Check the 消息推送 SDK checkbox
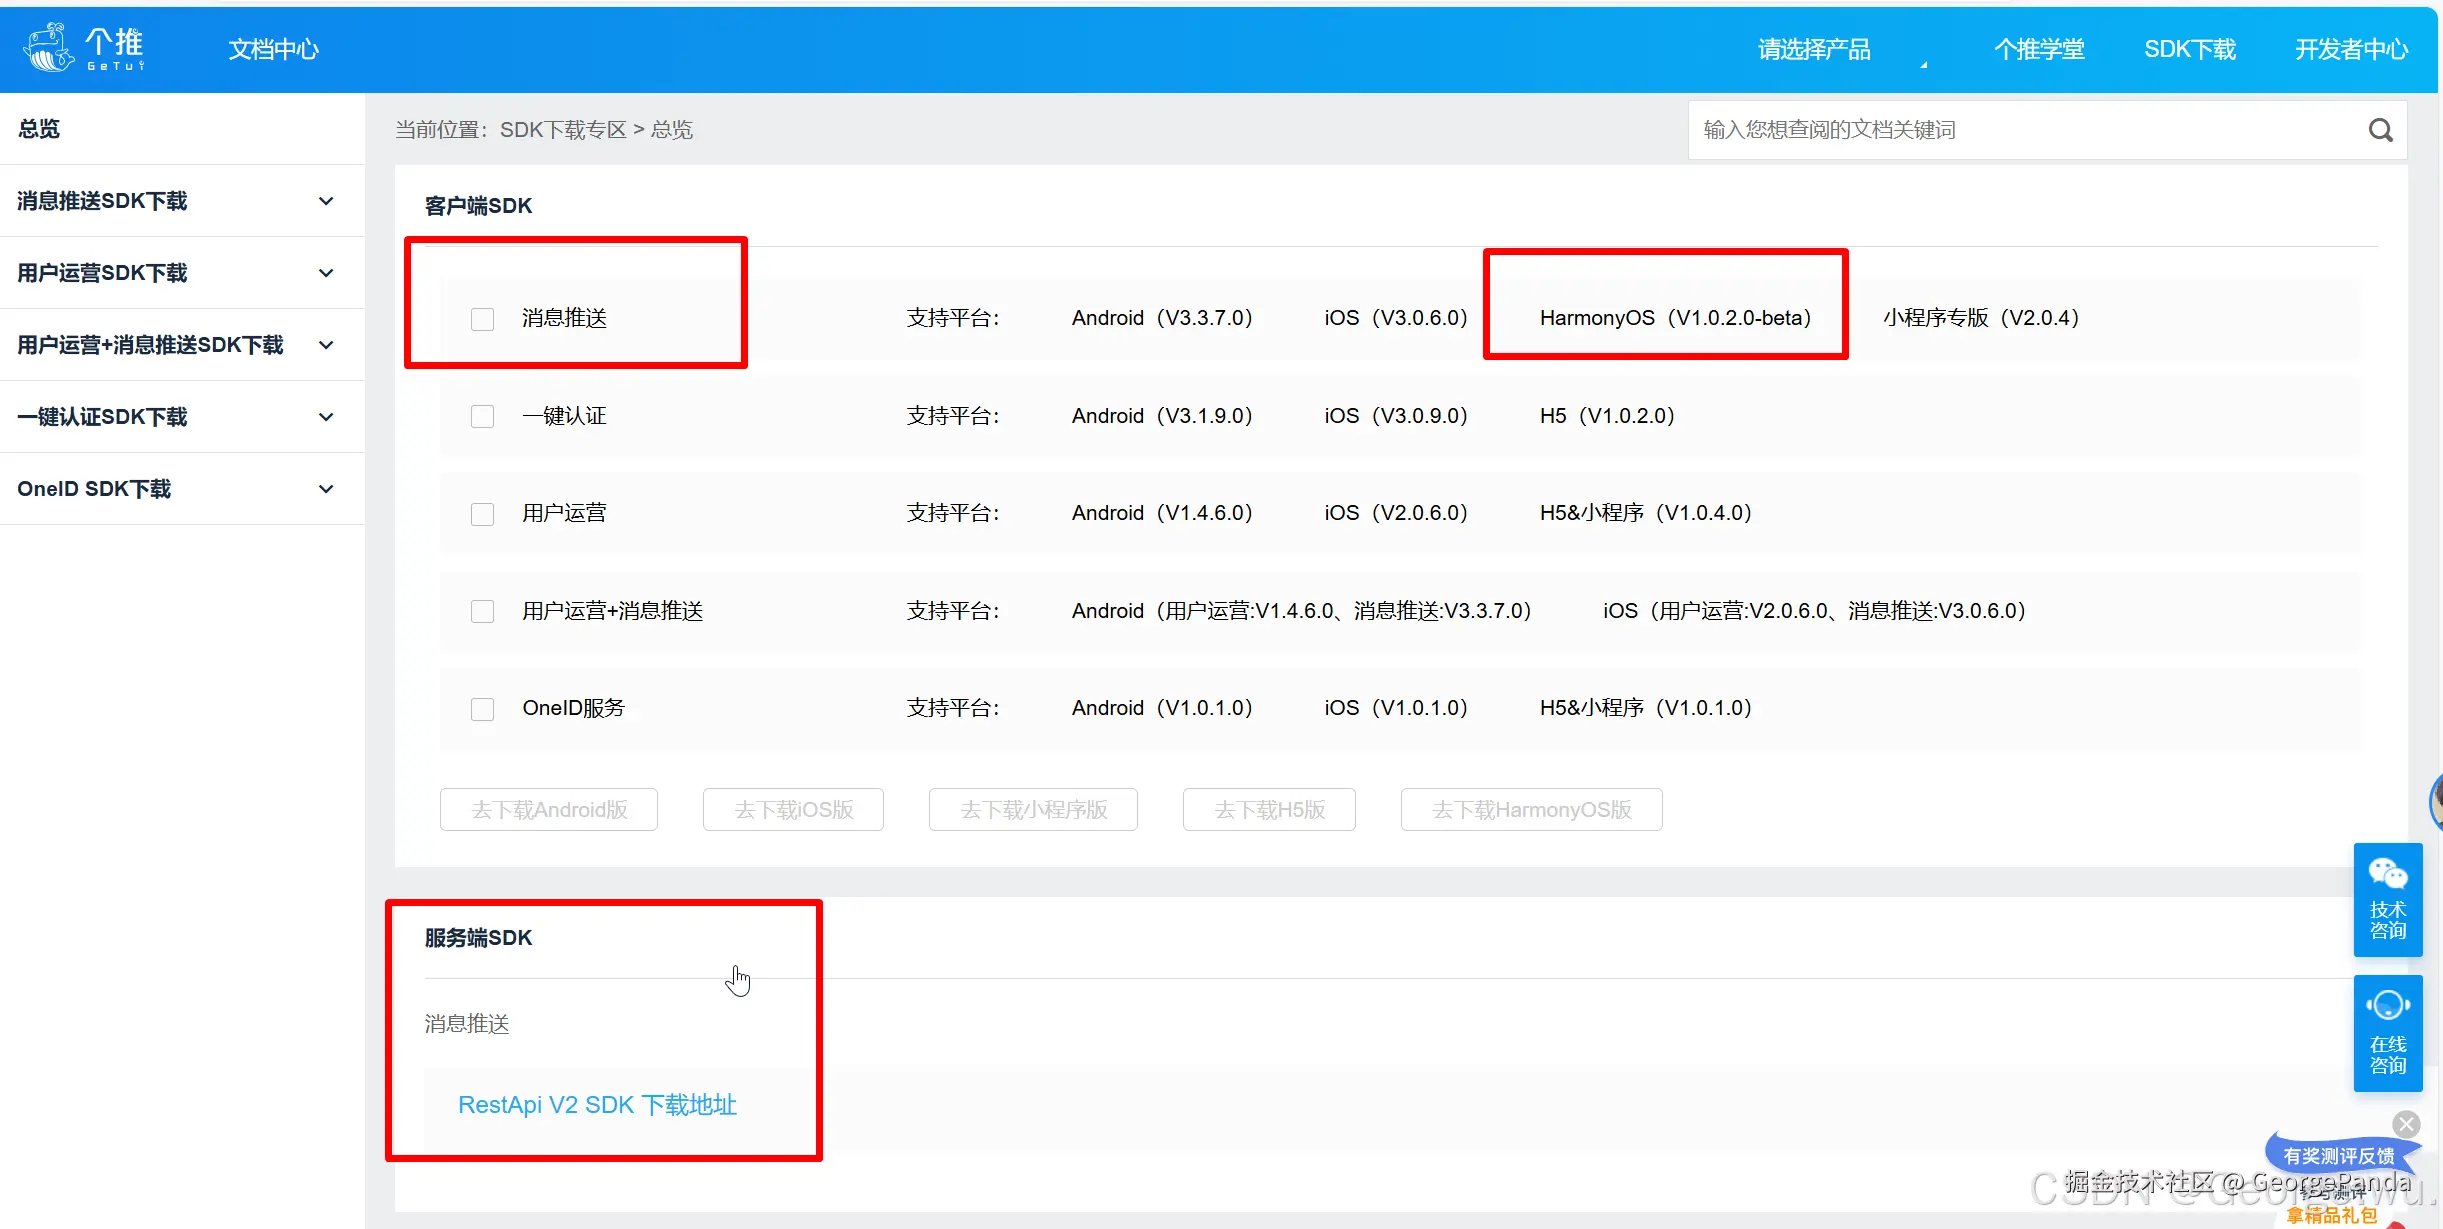2443x1229 pixels. pyautogui.click(x=482, y=319)
